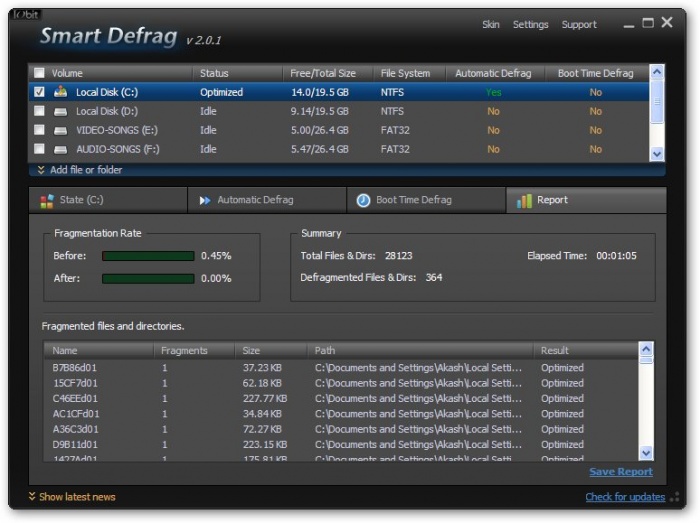700x523 pixels.
Task: Click the IObit logo in title bar
Action: click(26, 14)
